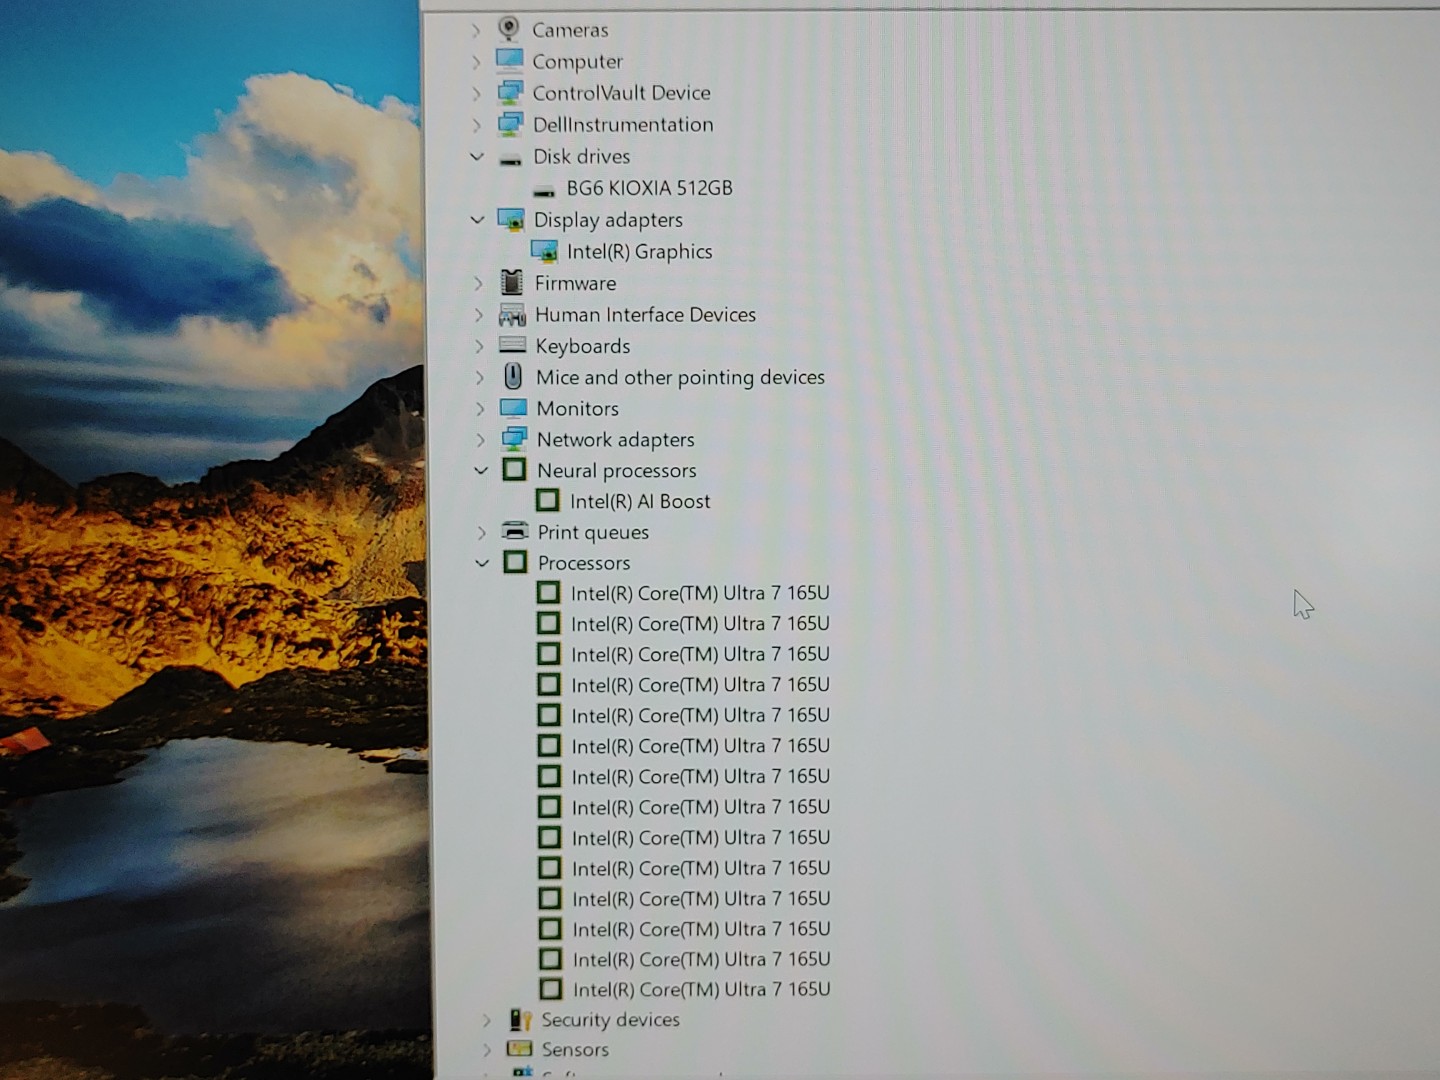
Task: Click the Firmware chip icon
Action: 511,283
